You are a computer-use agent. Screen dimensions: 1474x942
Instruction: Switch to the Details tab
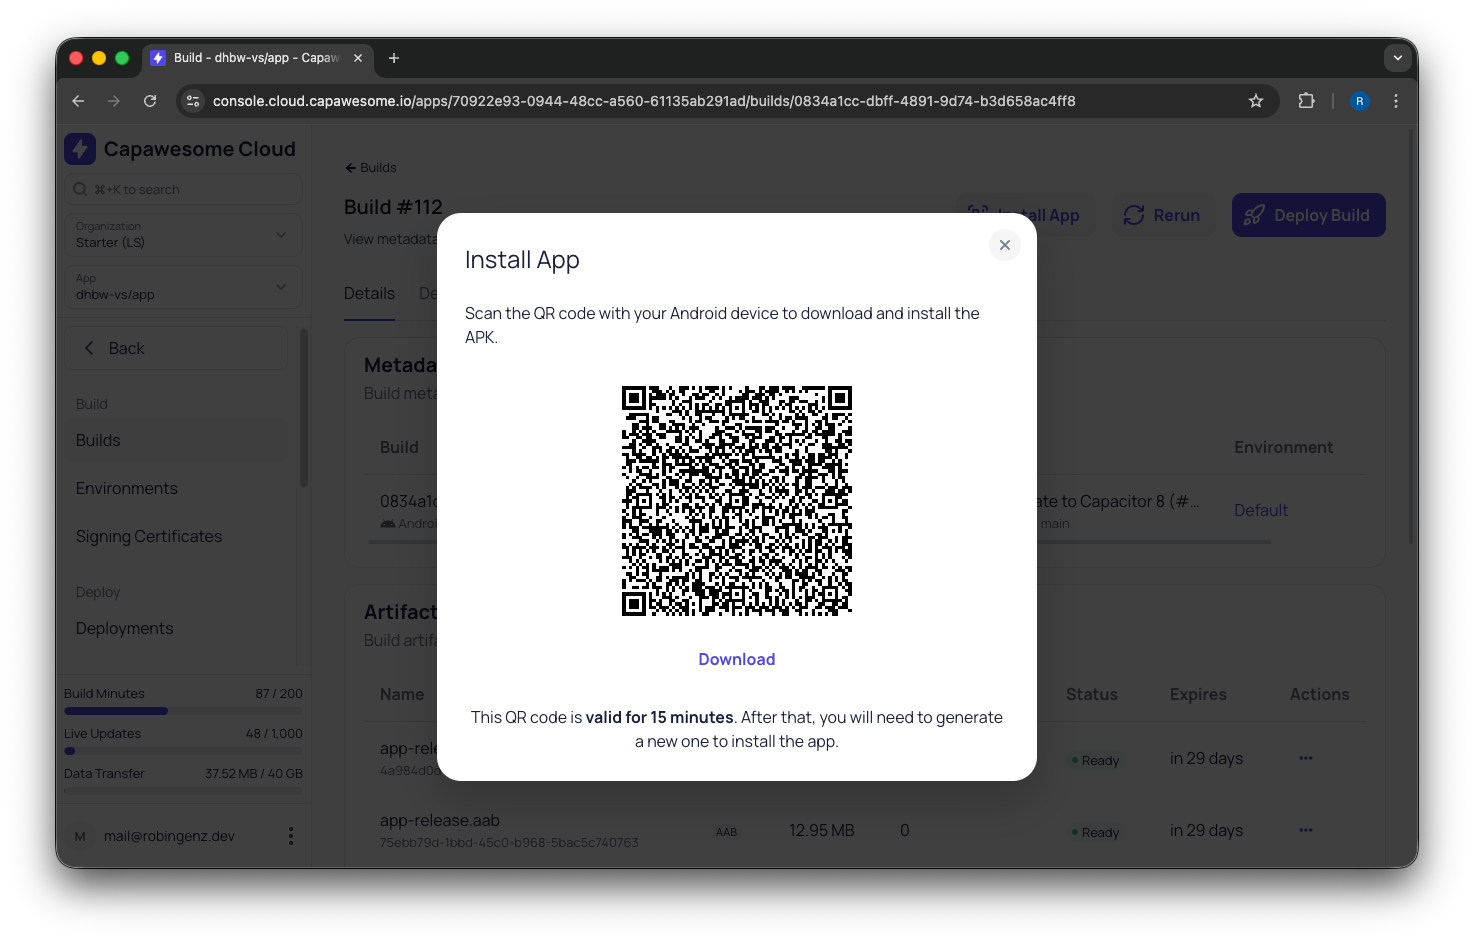tap(369, 293)
